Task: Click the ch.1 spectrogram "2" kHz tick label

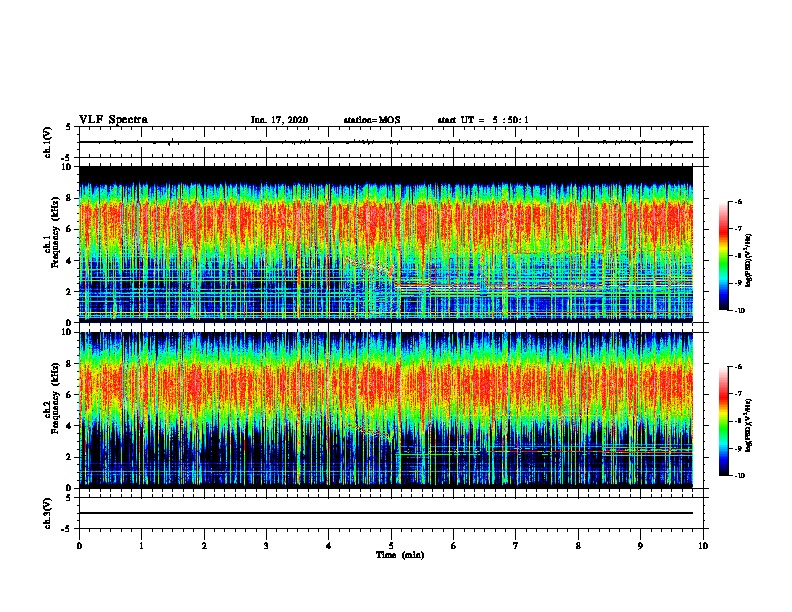Action: (x=70, y=291)
